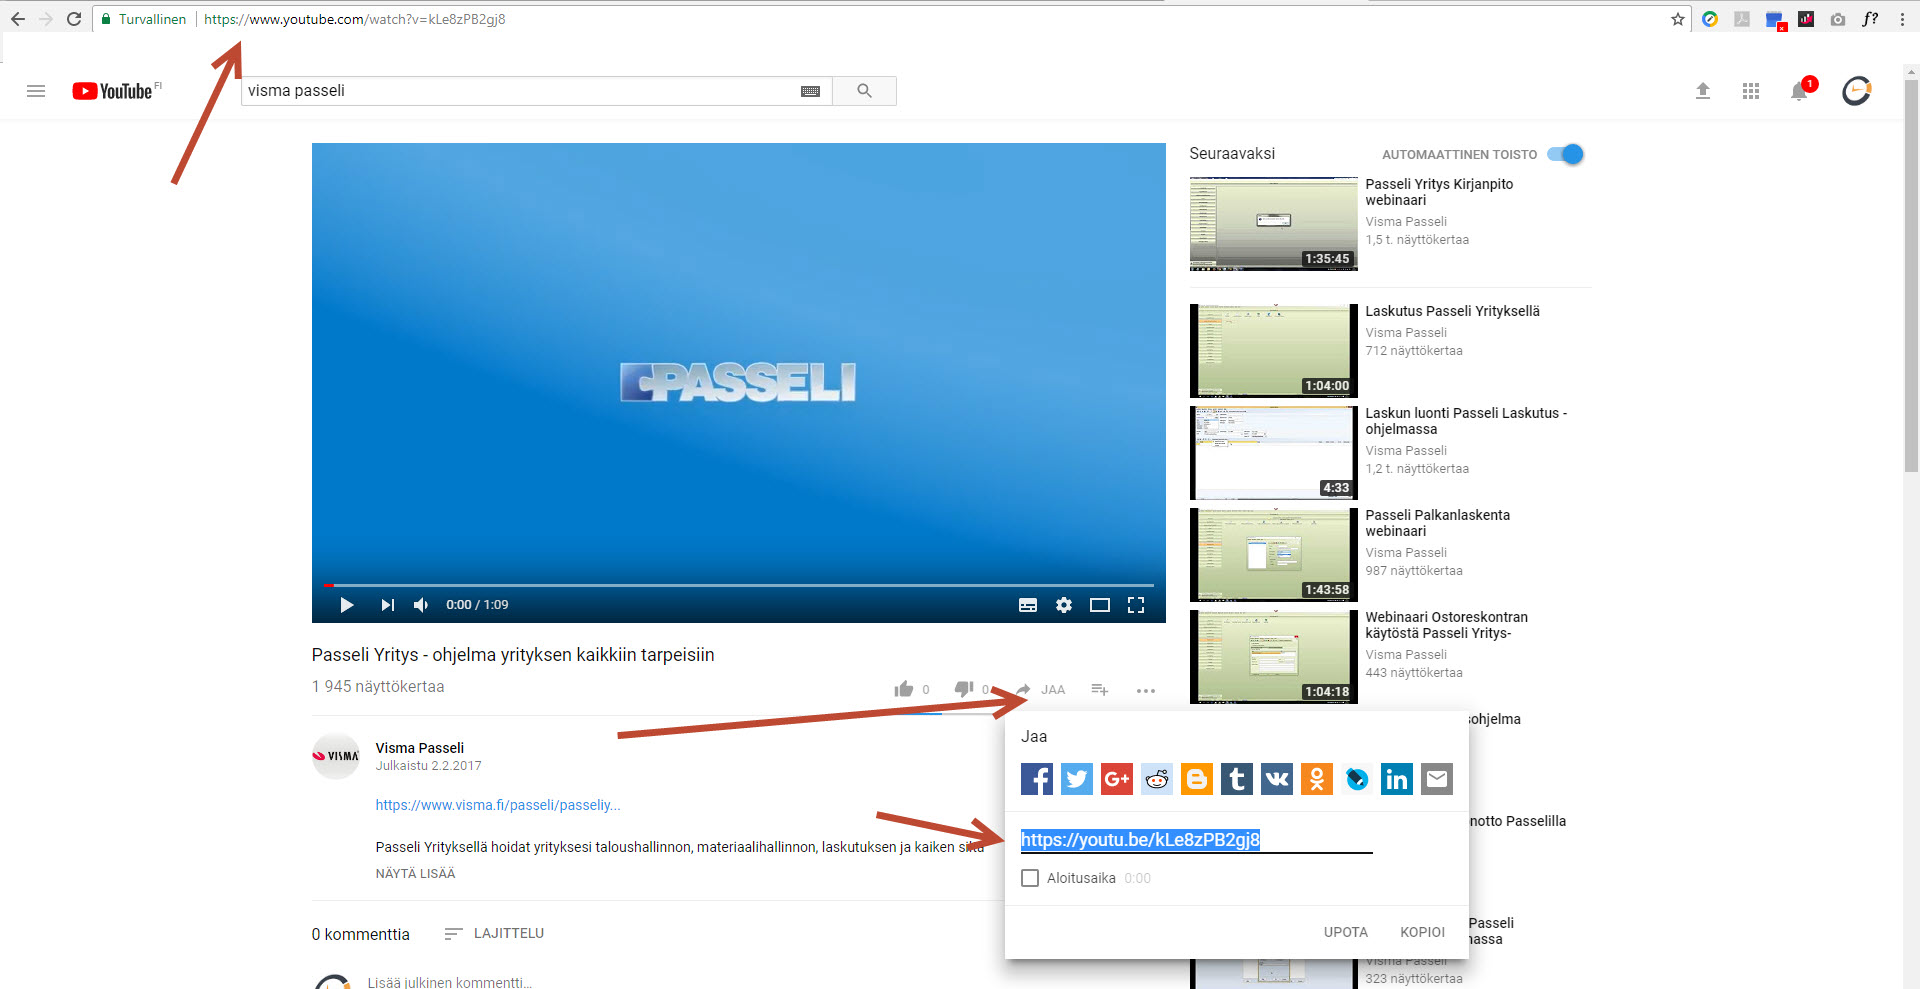Open the visma.fi/passeli link
Viewport: 1920px width, 989px height.
[x=497, y=805]
